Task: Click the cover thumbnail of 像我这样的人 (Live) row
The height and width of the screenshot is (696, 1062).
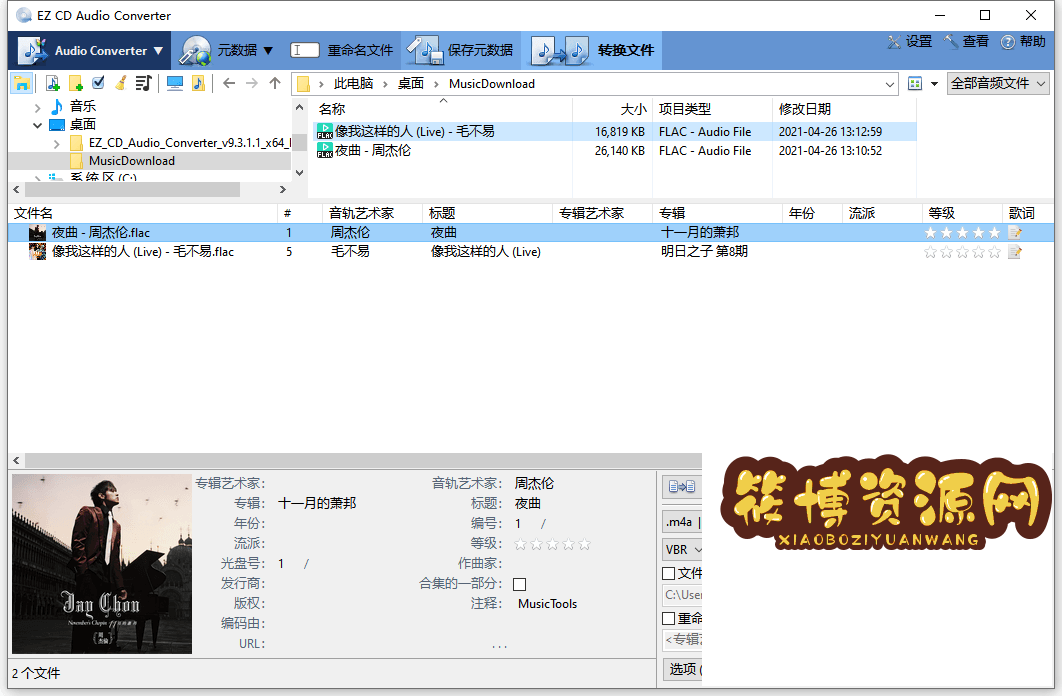Action: tap(37, 252)
